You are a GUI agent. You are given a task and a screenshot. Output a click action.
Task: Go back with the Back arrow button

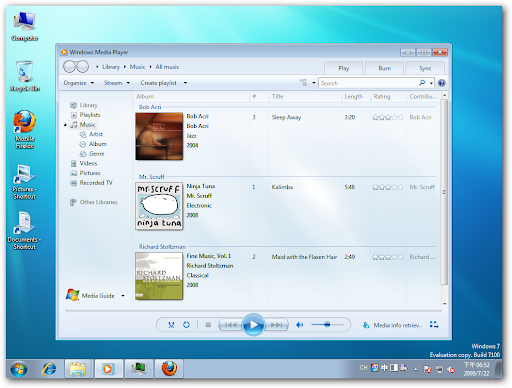tap(70, 67)
